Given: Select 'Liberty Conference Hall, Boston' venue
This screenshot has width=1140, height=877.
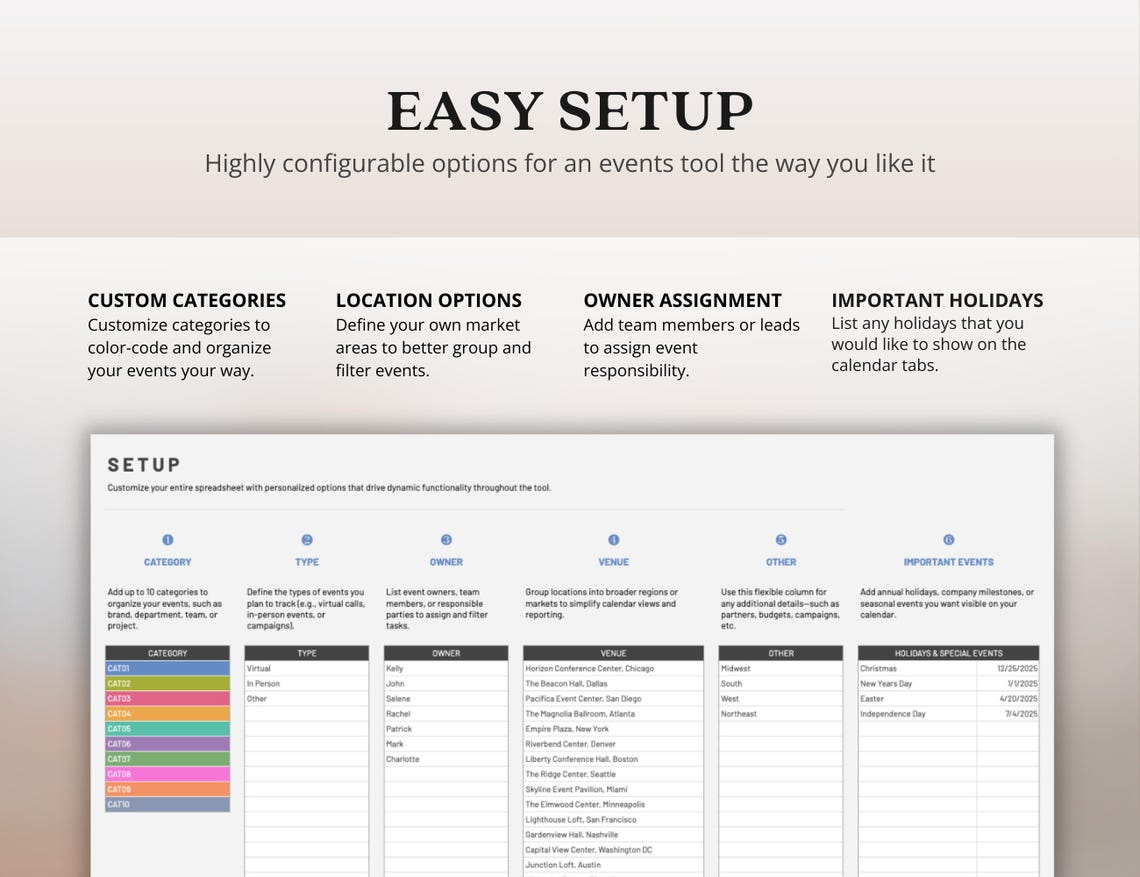Looking at the screenshot, I should click(614, 759).
